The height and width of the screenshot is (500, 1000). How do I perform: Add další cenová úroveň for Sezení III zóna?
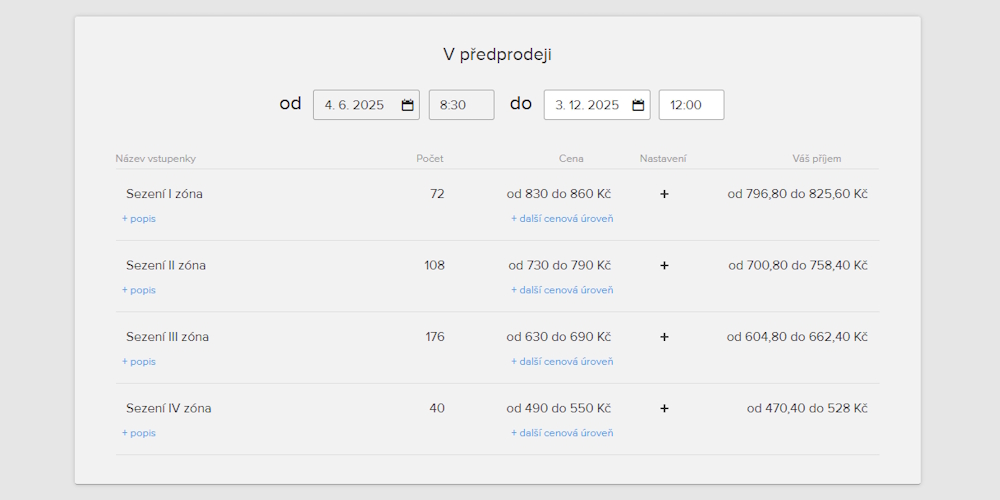[x=562, y=361]
